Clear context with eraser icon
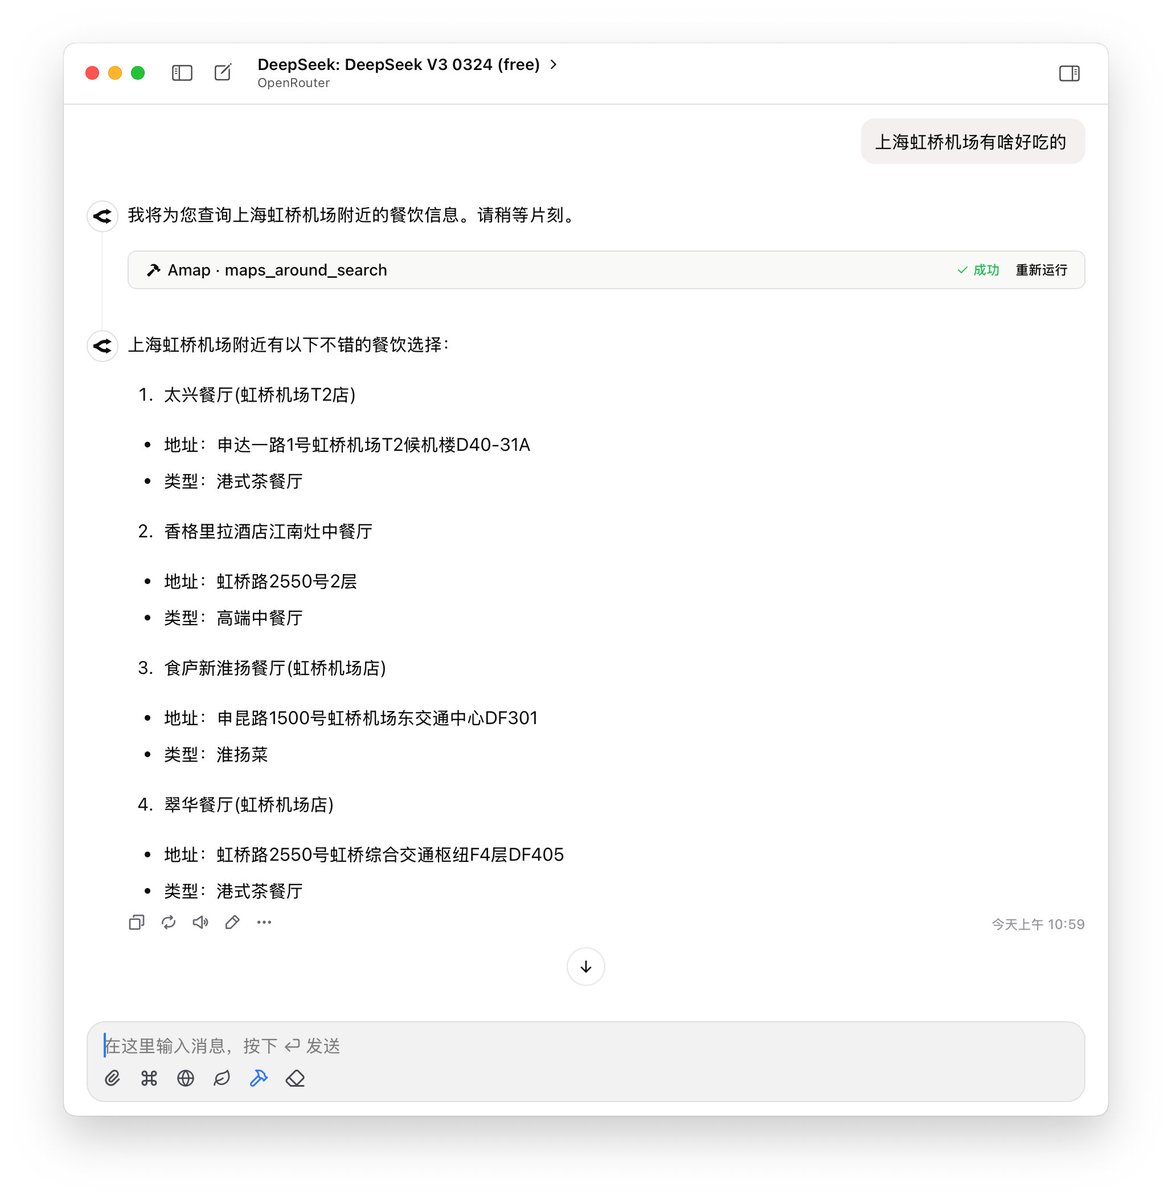The image size is (1172, 1200). (295, 1078)
